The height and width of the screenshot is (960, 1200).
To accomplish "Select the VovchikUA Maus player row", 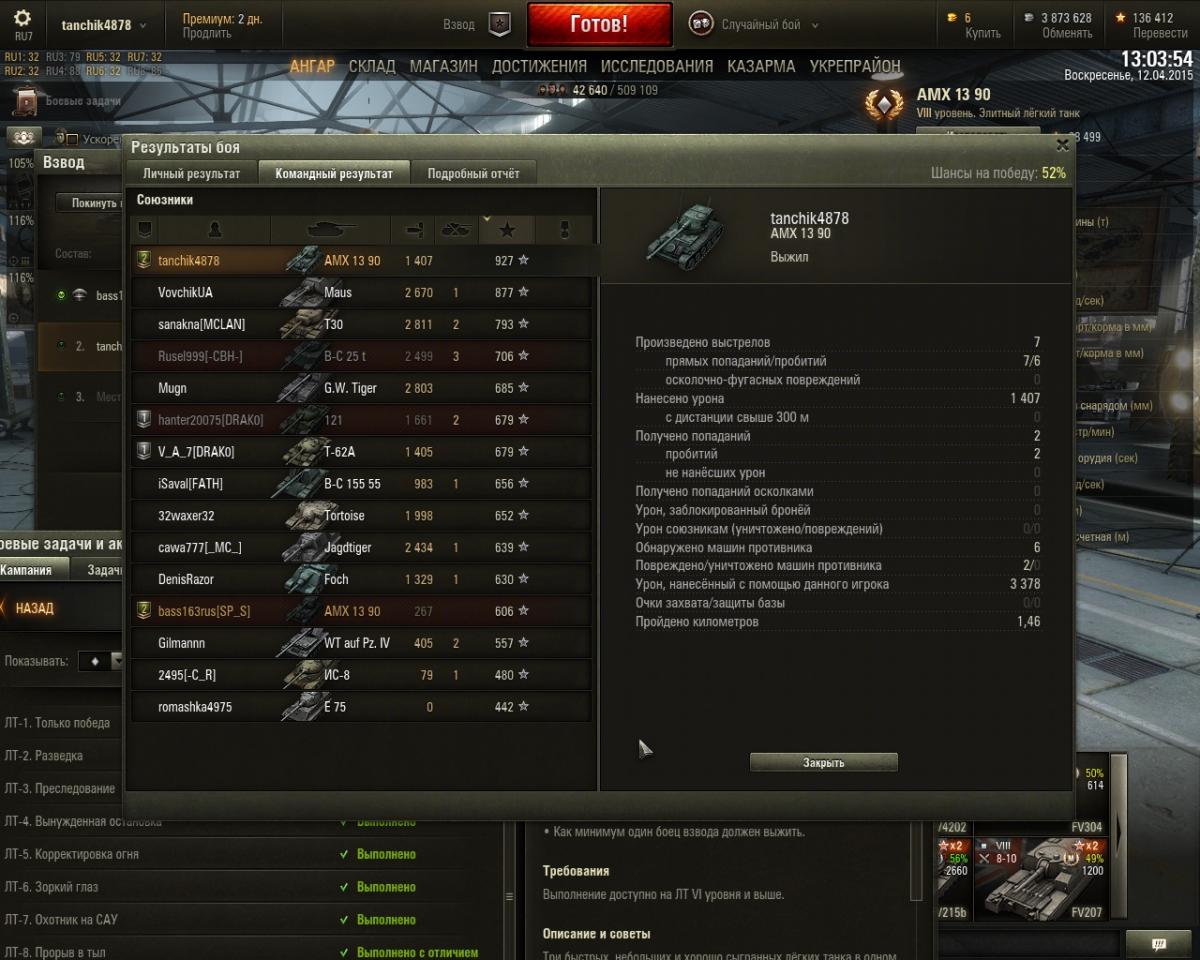I will tap(362, 293).
